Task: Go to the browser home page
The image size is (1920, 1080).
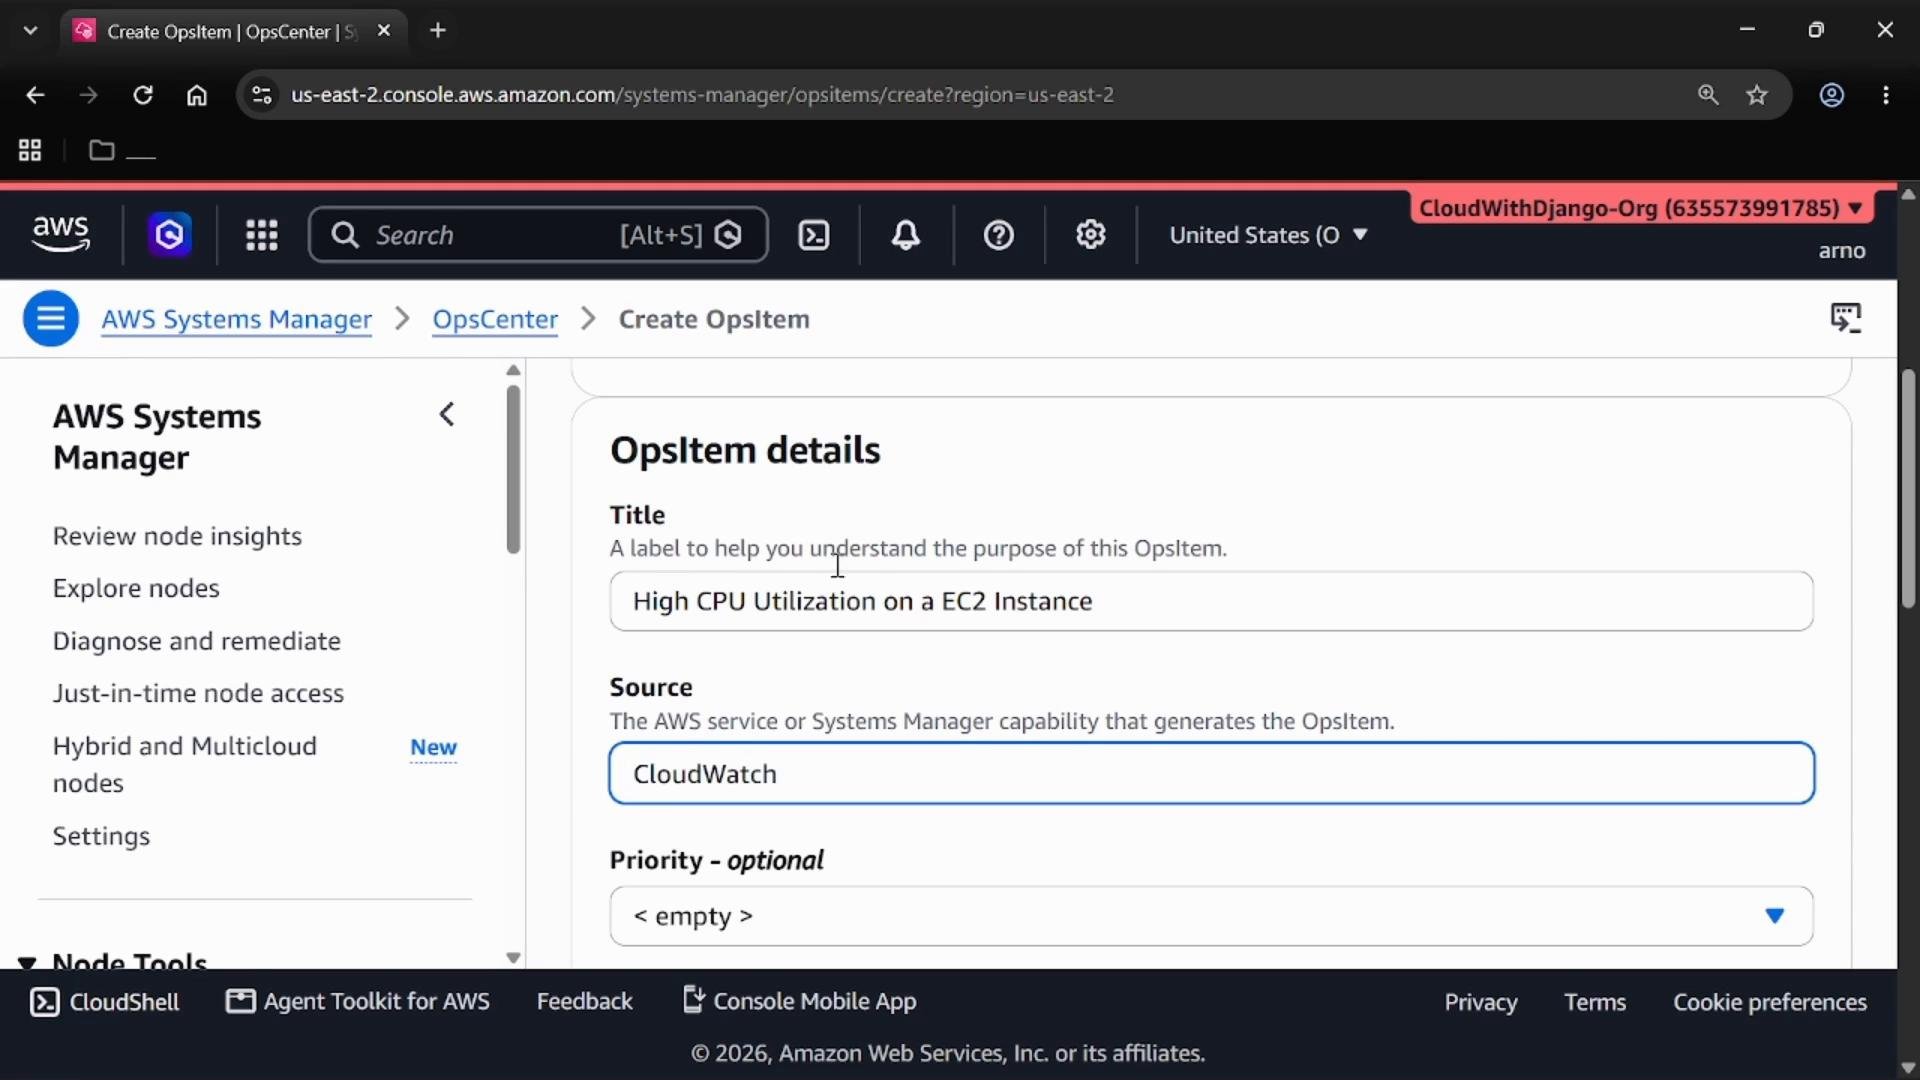Action: pos(197,95)
